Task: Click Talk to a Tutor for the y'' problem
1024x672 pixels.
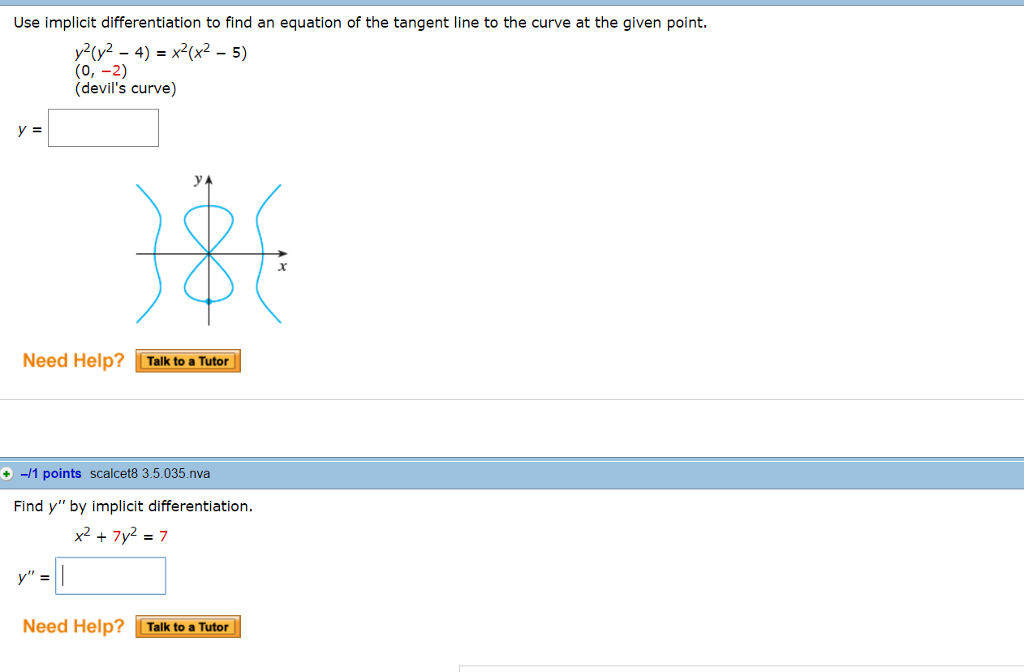Action: point(187,627)
